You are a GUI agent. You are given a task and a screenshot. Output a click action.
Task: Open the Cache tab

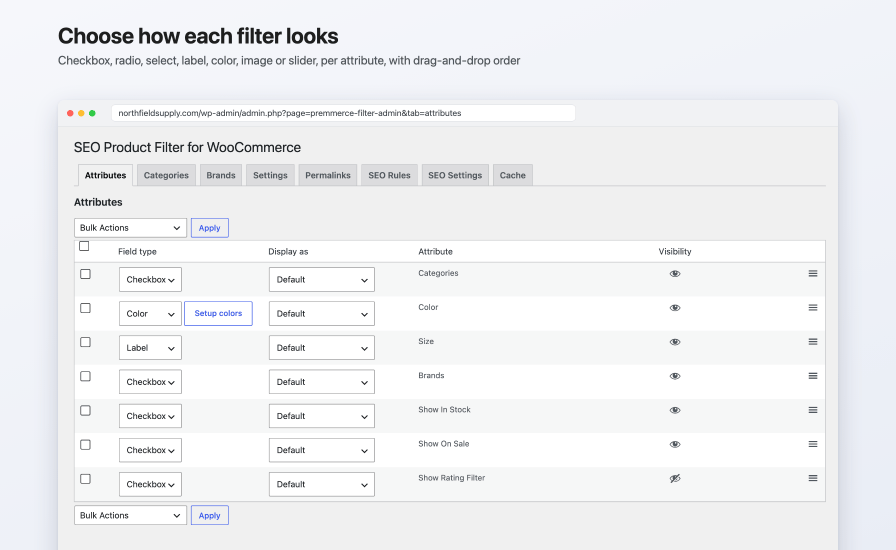click(x=513, y=175)
